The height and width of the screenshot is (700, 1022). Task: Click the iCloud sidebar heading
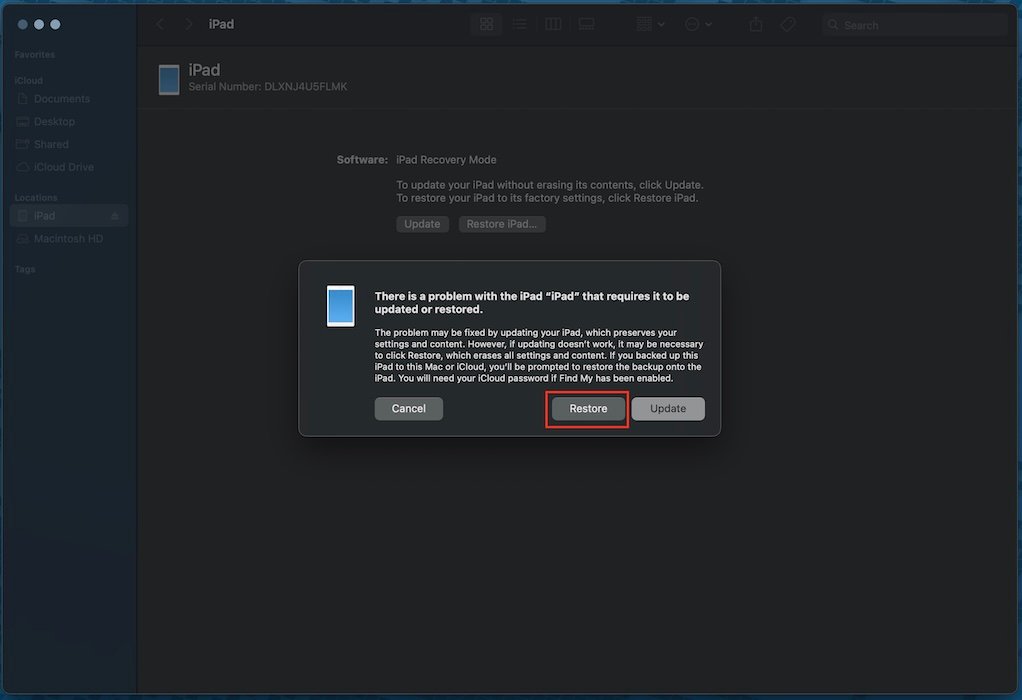click(29, 80)
